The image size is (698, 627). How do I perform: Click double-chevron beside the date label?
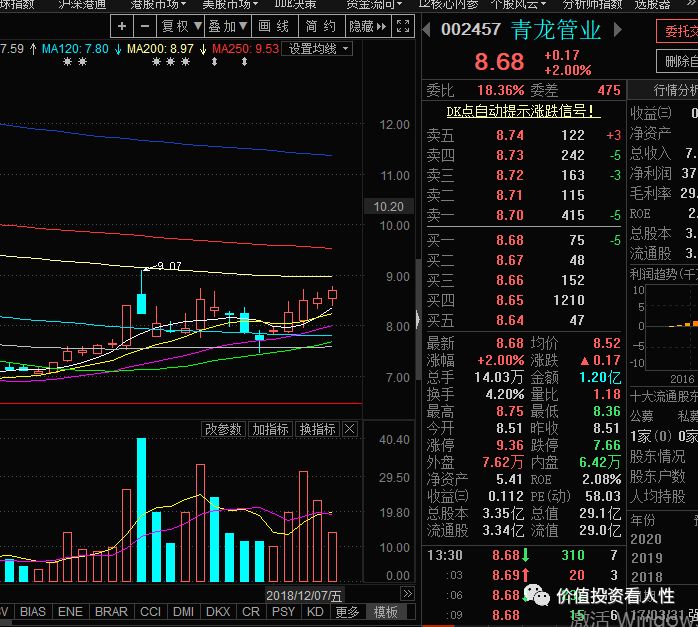pyautogui.click(x=407, y=594)
